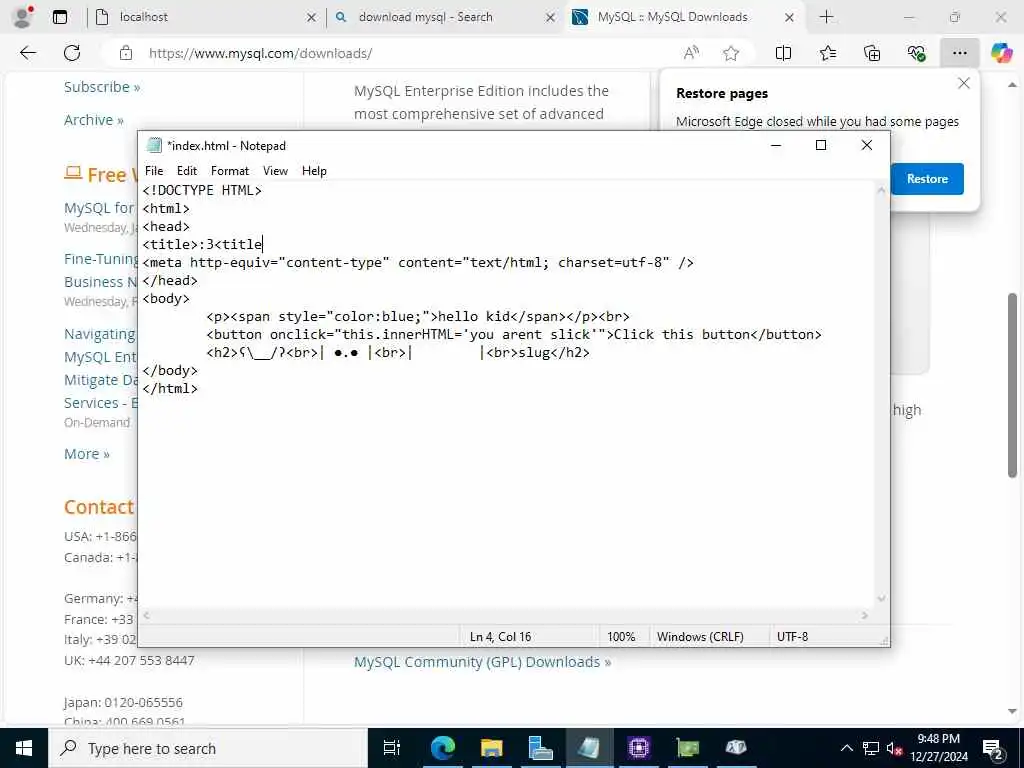The width and height of the screenshot is (1024, 768).
Task: Place cursor on the <title> line in Notepad
Action: click(x=202, y=244)
